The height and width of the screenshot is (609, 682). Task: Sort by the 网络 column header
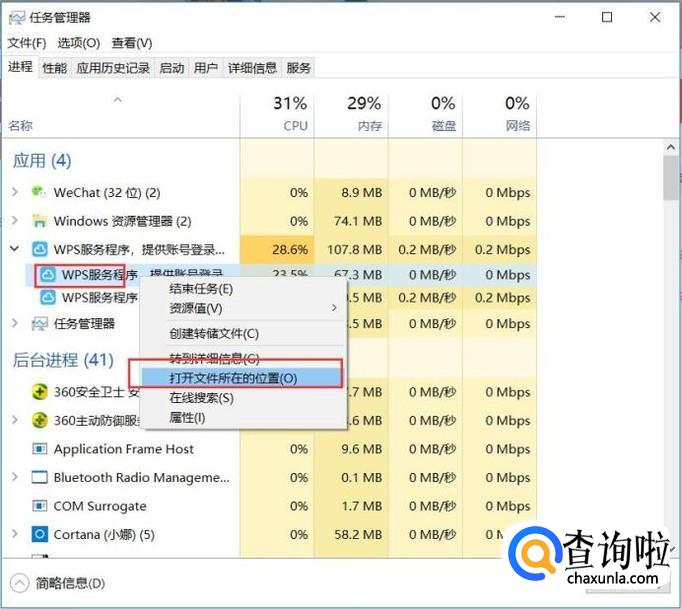(500, 114)
